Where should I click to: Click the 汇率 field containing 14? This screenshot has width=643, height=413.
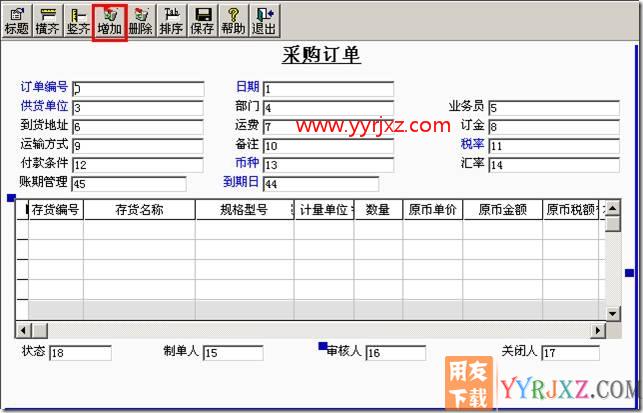[x=554, y=165]
